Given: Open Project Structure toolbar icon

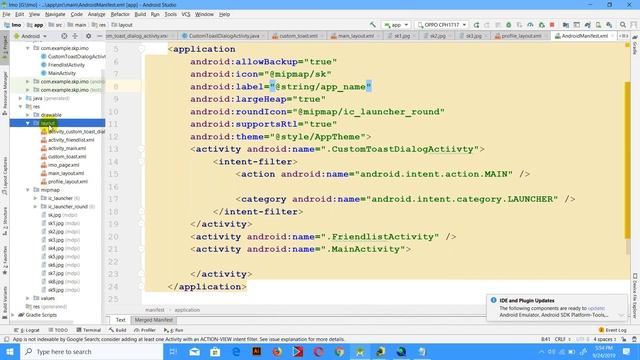Looking at the screenshot, I should click(x=566, y=25).
